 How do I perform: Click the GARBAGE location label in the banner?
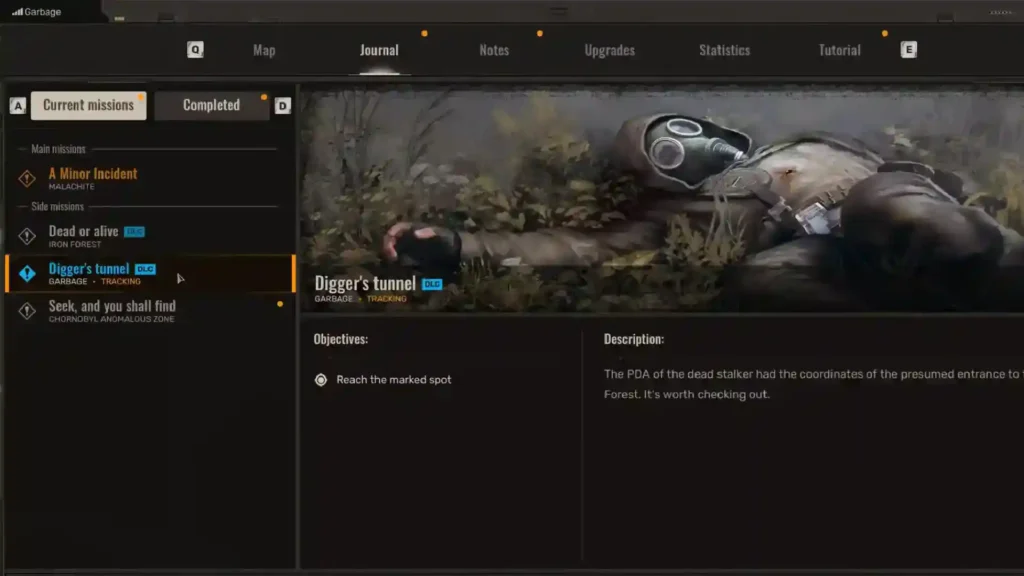pyautogui.click(x=334, y=299)
